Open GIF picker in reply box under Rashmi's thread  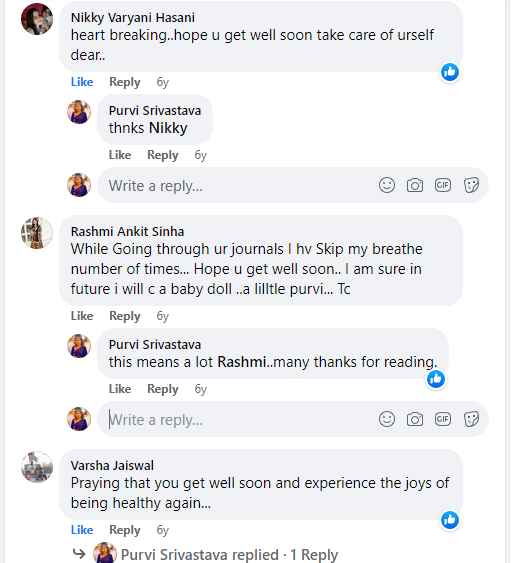pos(443,419)
